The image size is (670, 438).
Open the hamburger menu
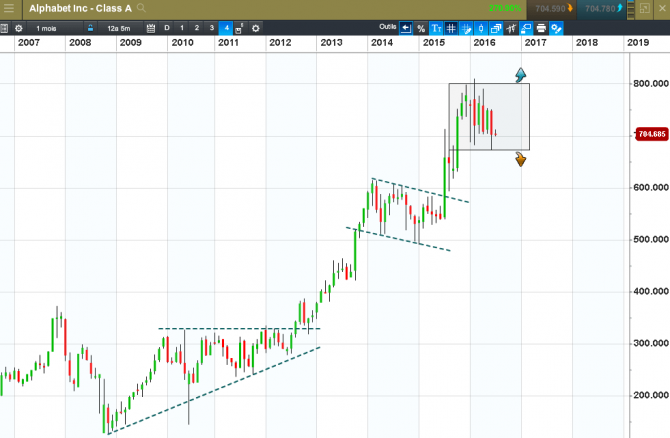9,8
